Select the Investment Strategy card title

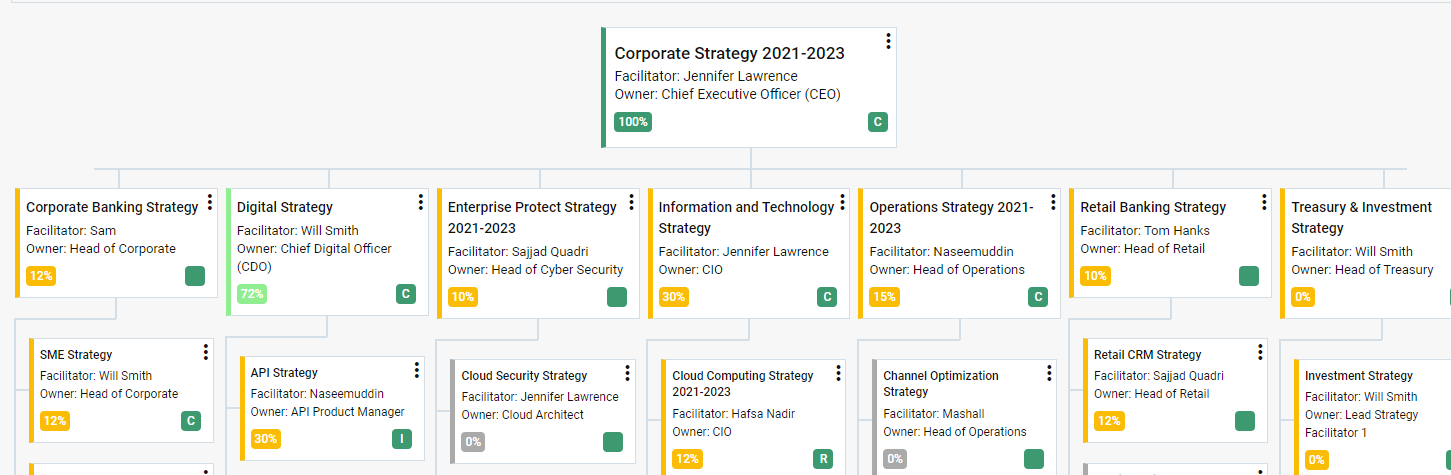tap(1359, 376)
